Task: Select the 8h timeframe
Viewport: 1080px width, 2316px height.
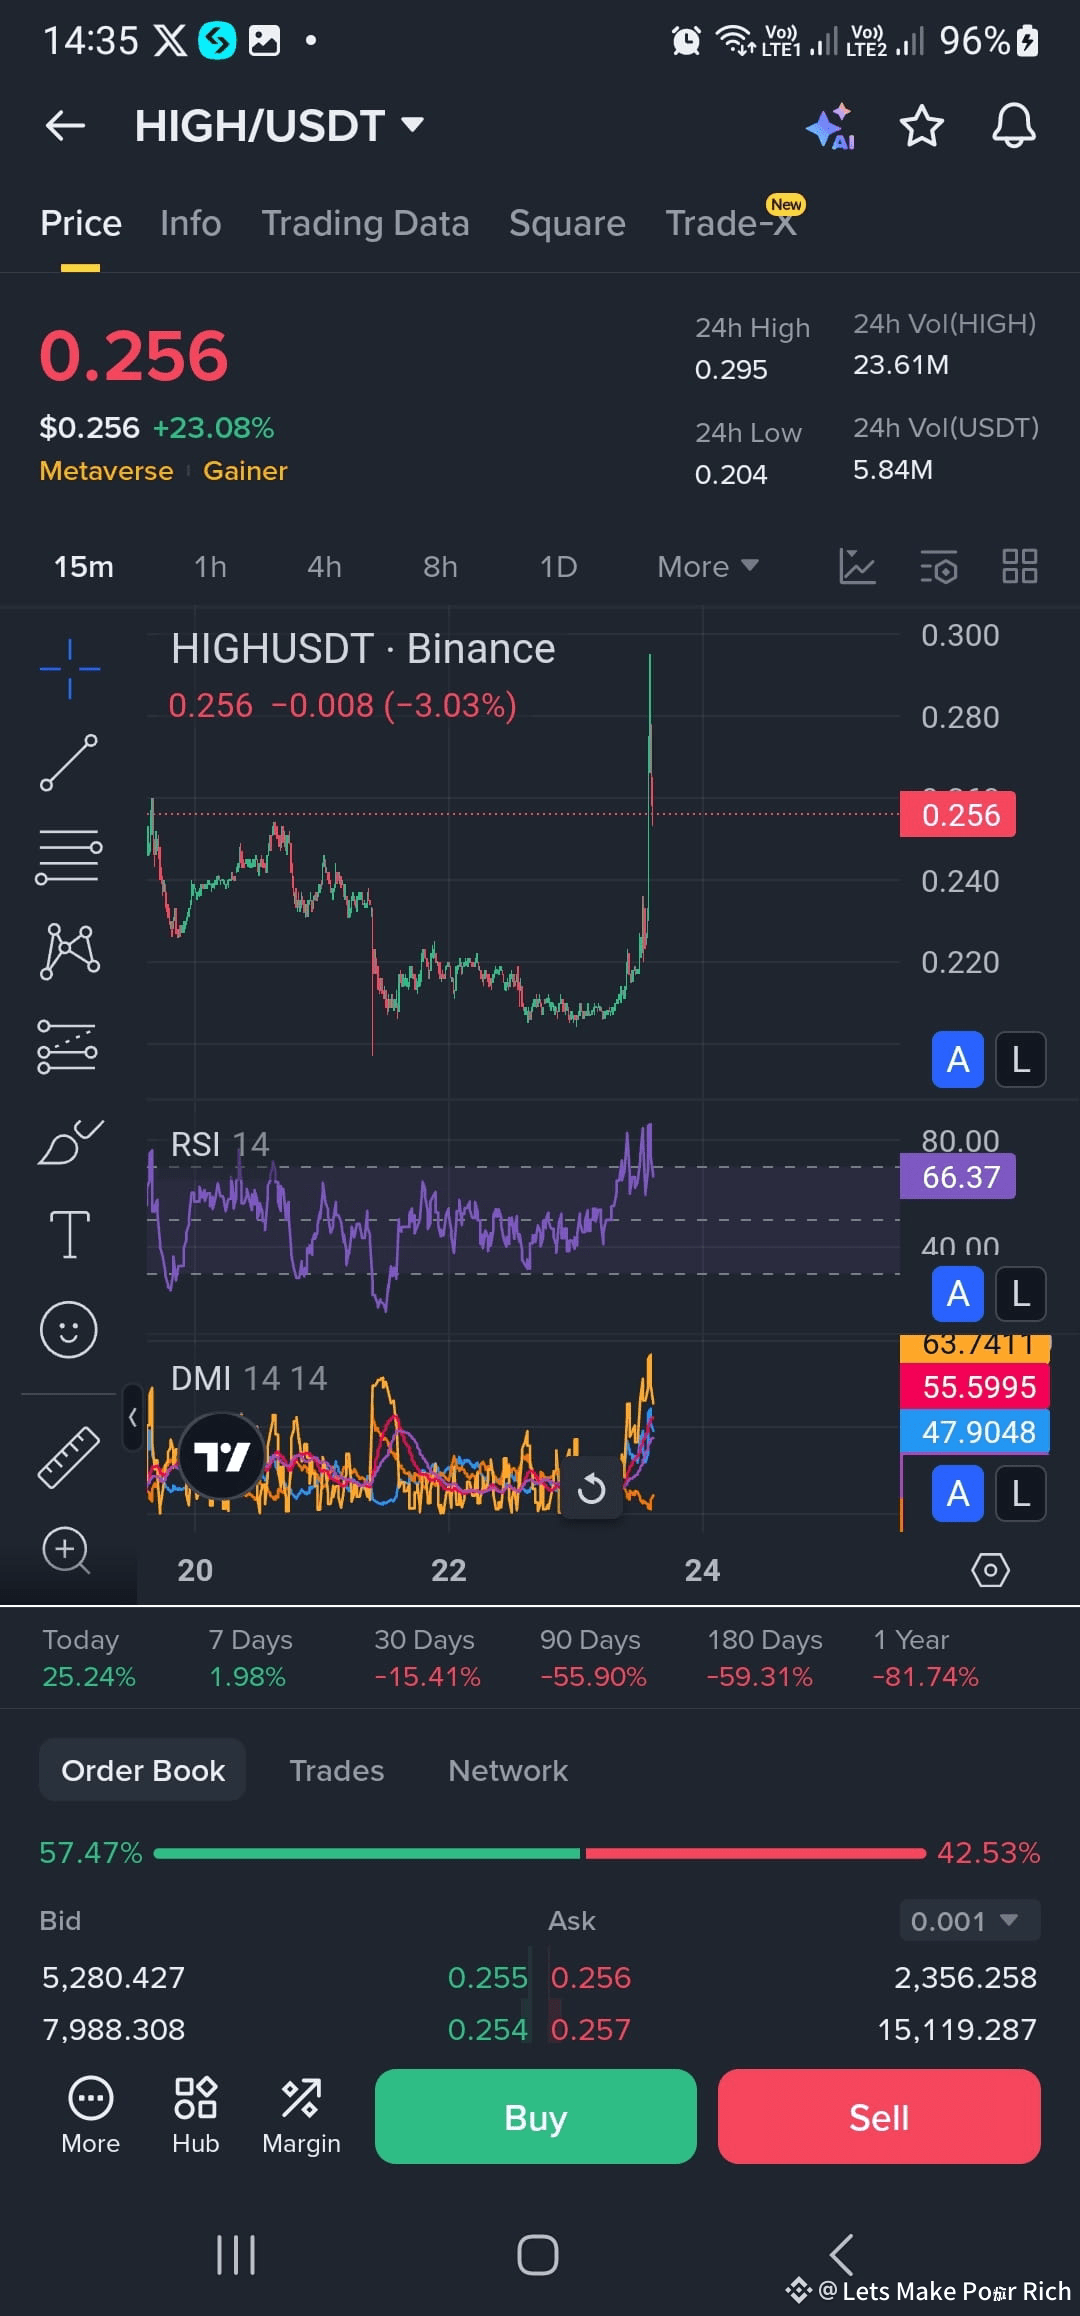Action: (440, 567)
